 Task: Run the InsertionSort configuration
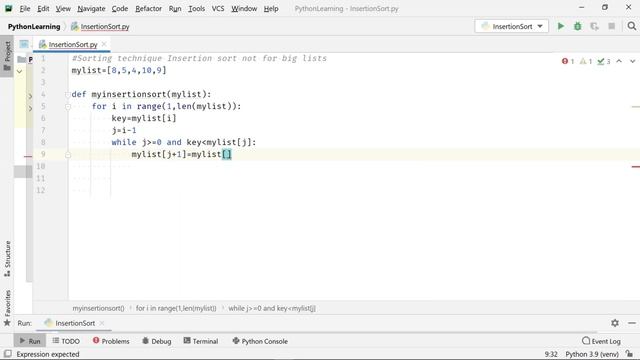click(x=560, y=26)
